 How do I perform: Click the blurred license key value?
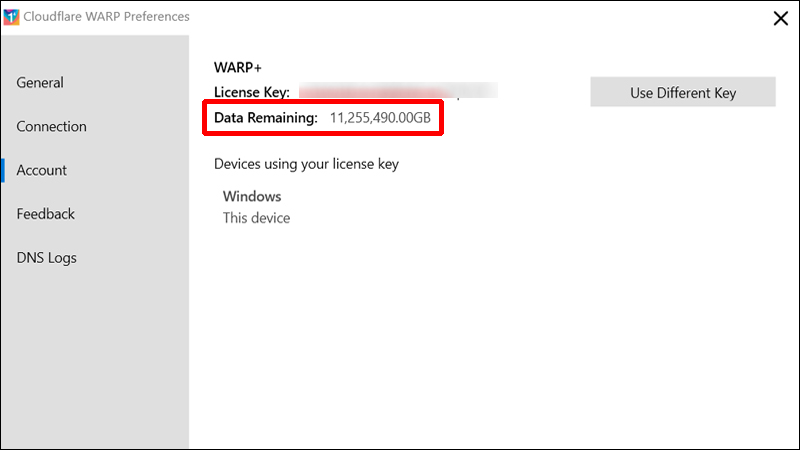(398, 91)
